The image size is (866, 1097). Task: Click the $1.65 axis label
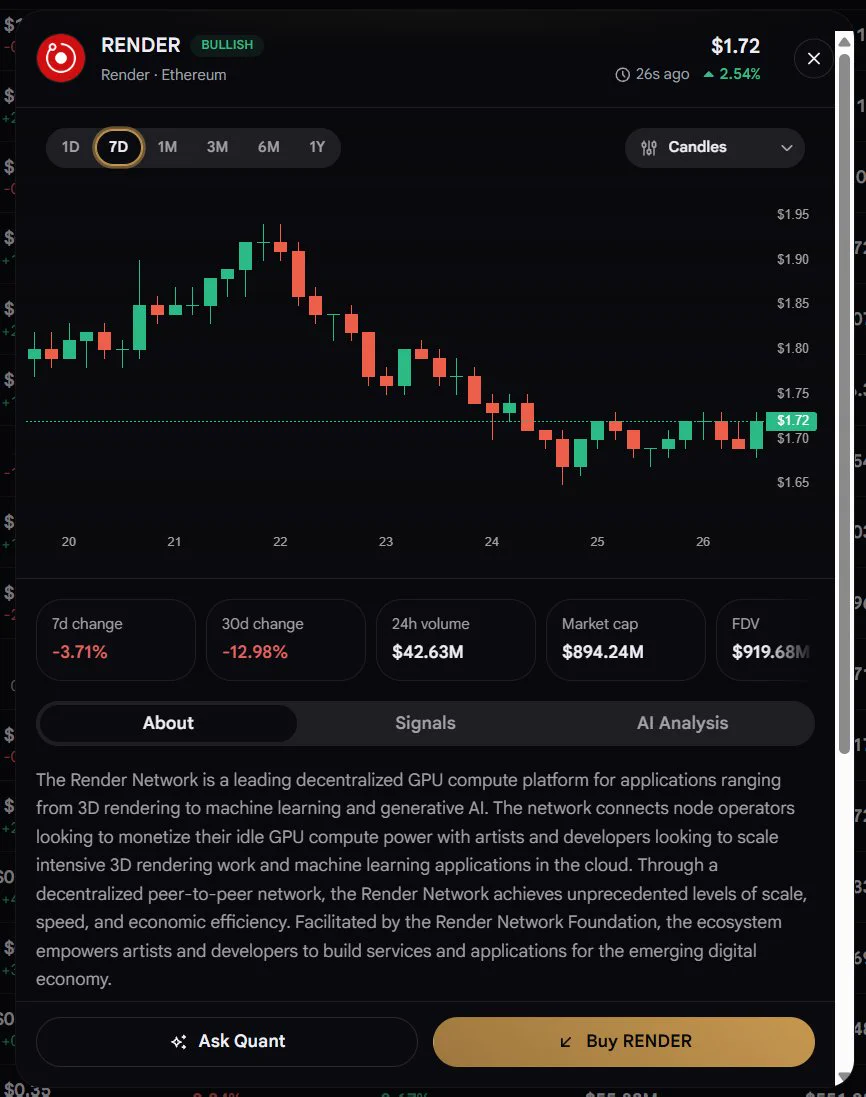(793, 482)
